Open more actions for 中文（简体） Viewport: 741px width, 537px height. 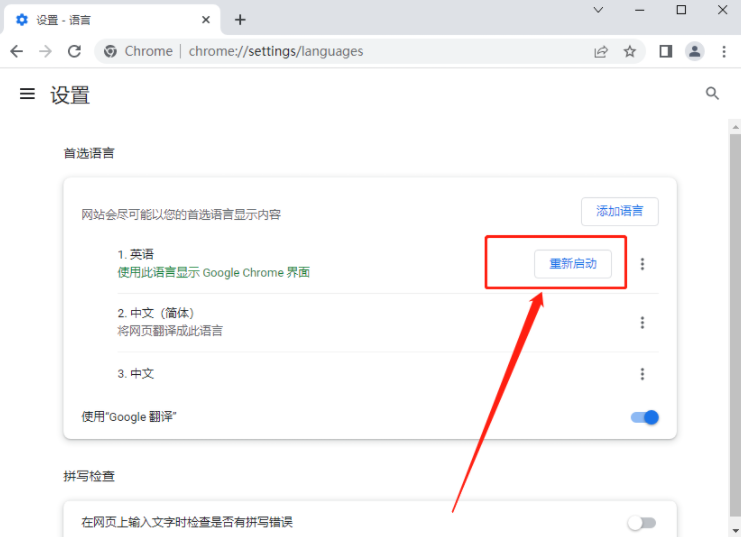point(642,322)
